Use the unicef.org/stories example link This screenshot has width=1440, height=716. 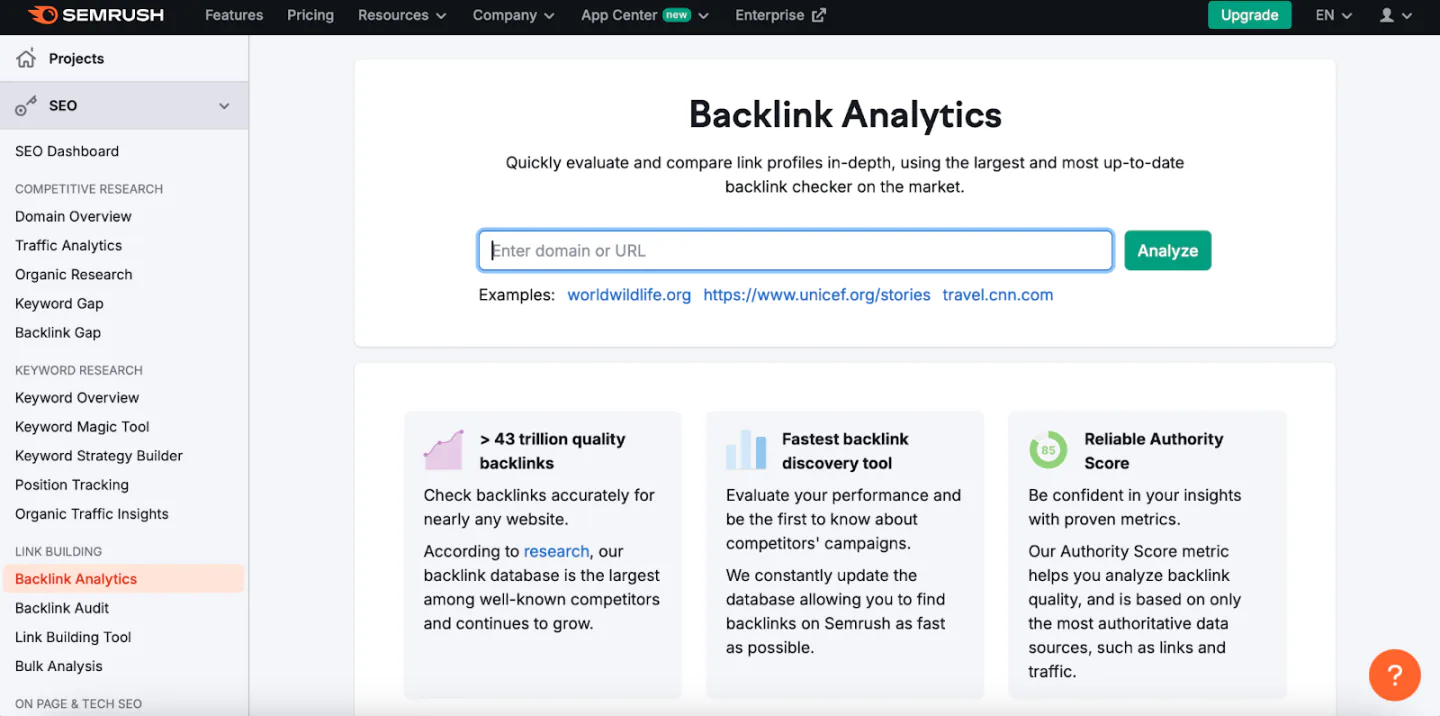pos(817,295)
